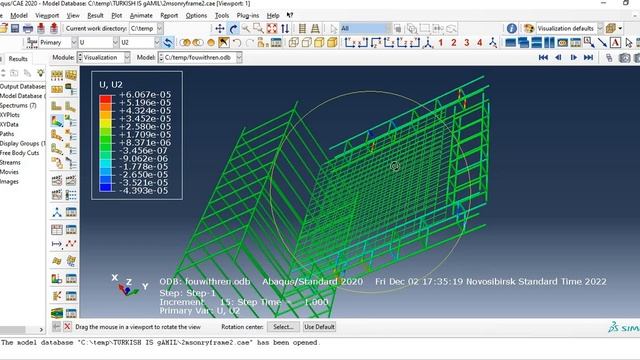Image resolution: width=640 pixels, height=360 pixels.
Task: Open the Tools menu
Action: [x=222, y=16]
